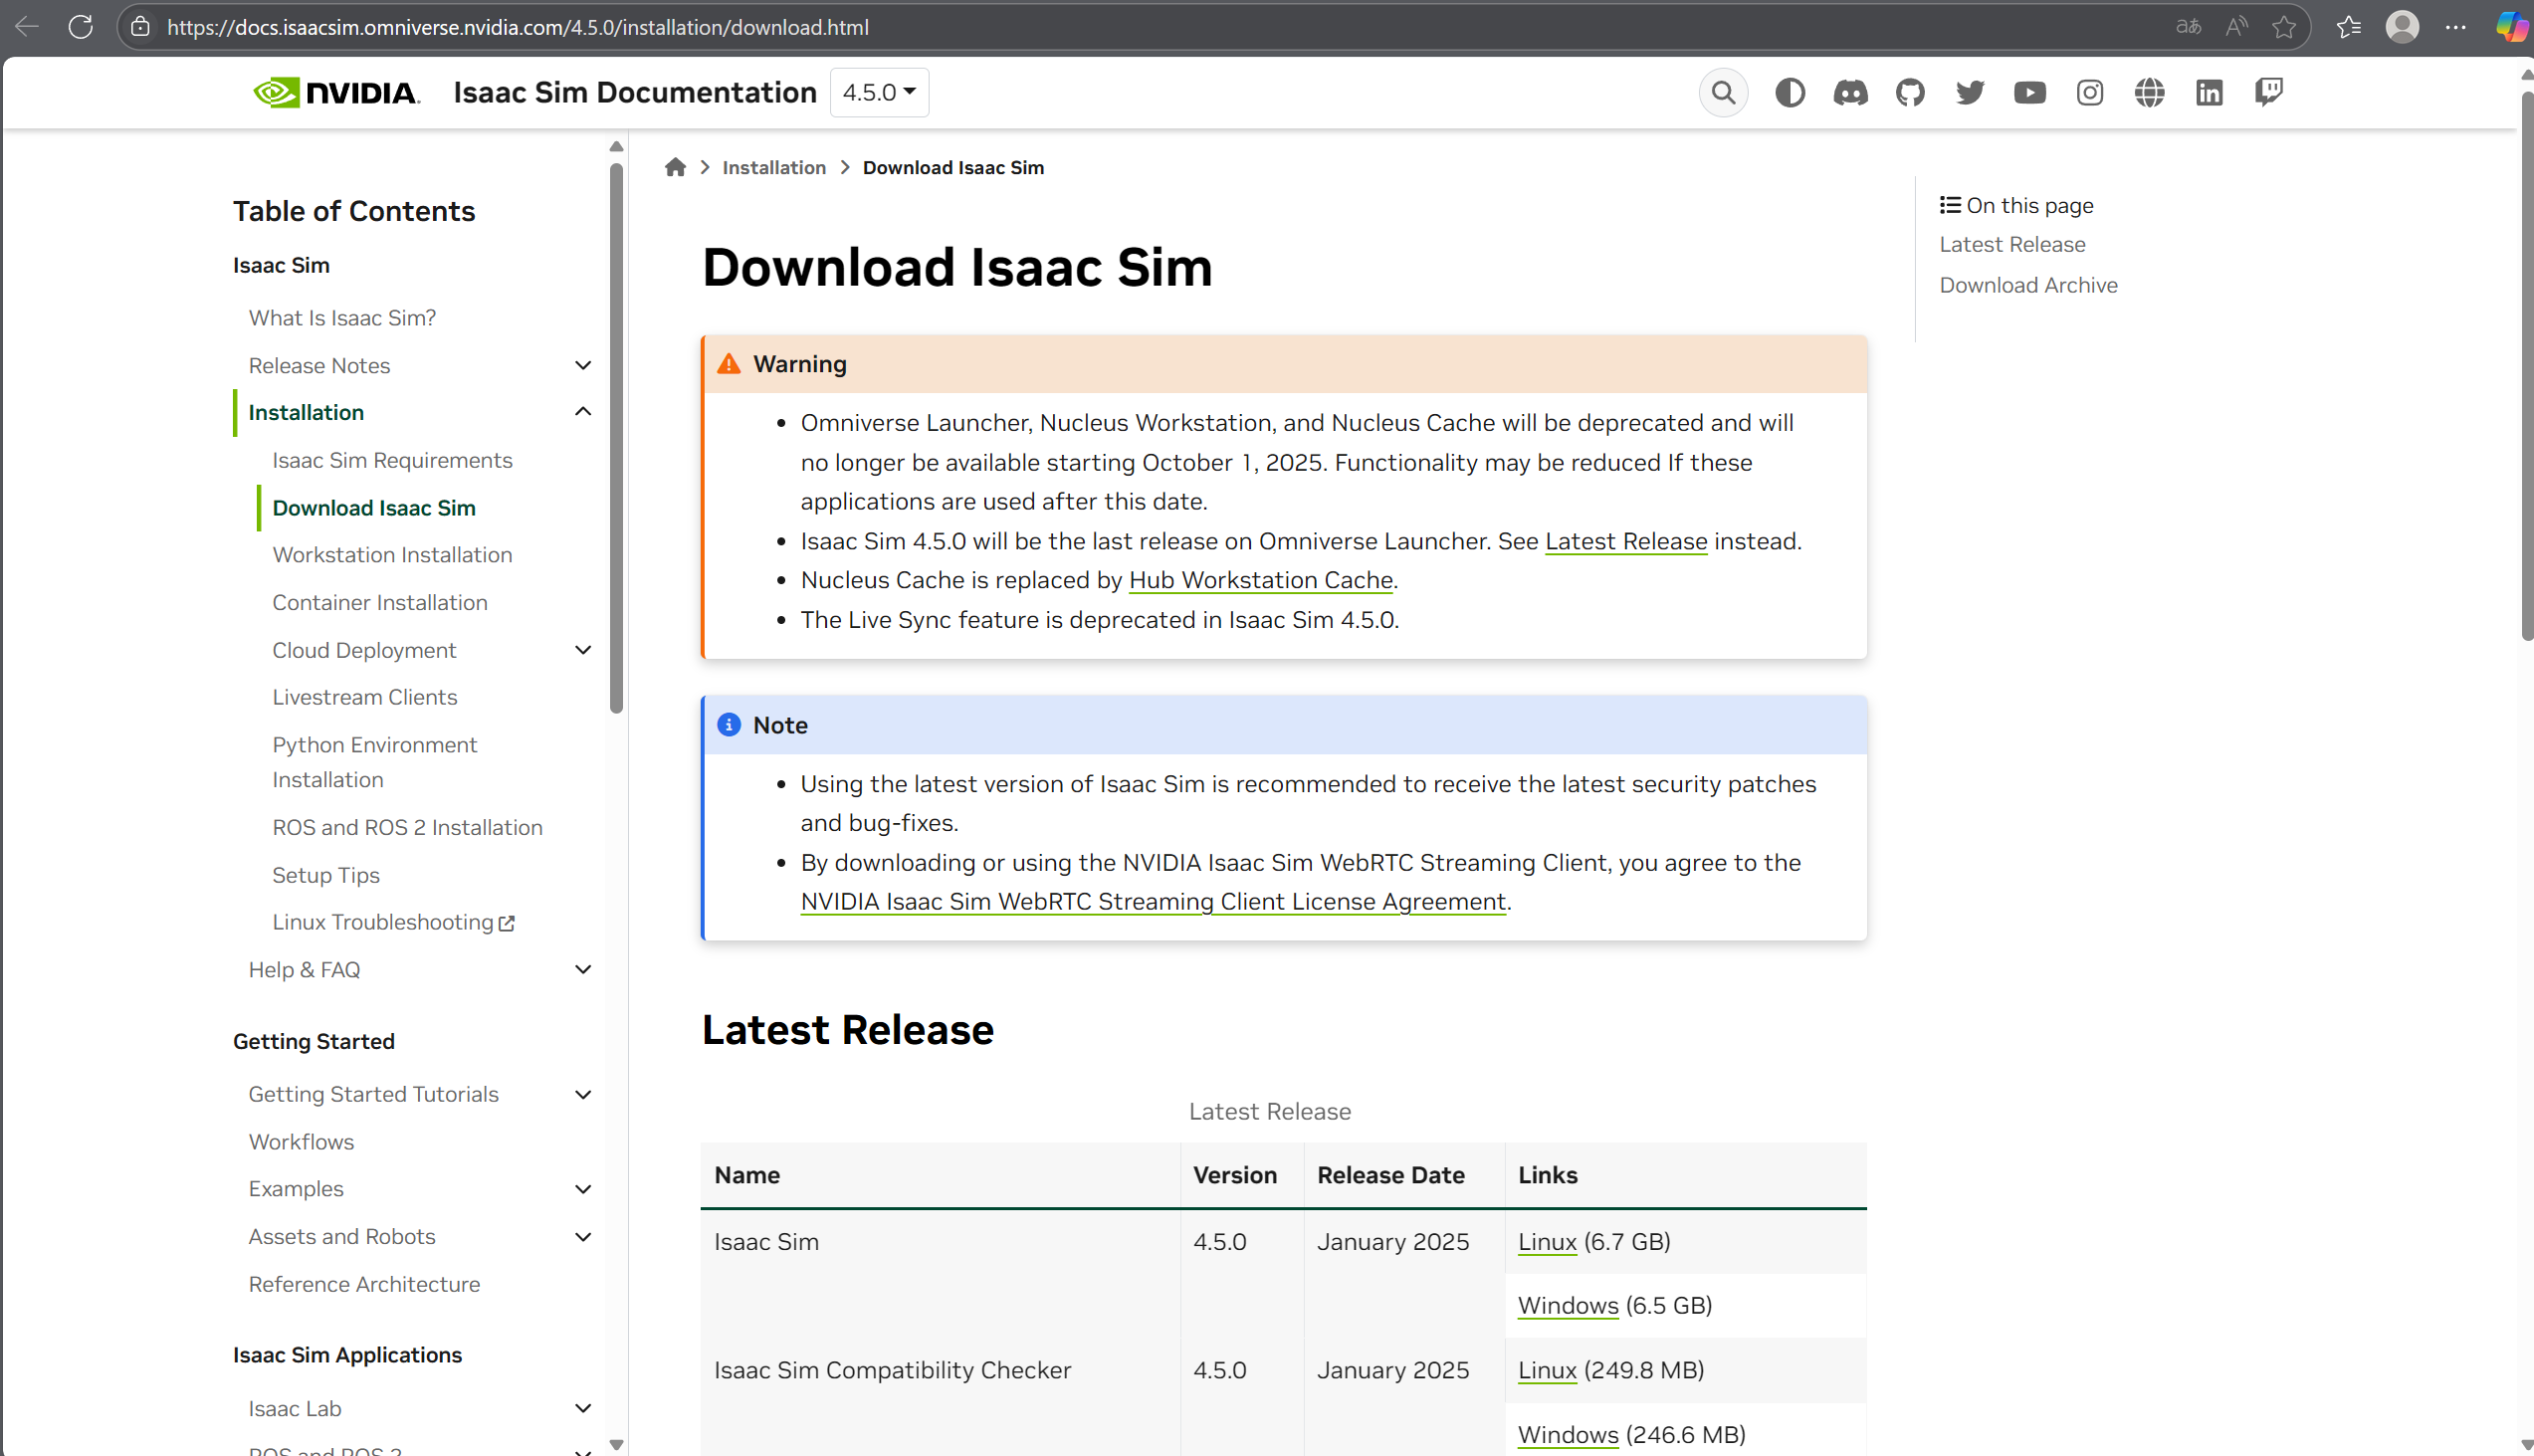Open browser settings and more menu
This screenshot has height=1456, width=2534.
(x=2456, y=27)
